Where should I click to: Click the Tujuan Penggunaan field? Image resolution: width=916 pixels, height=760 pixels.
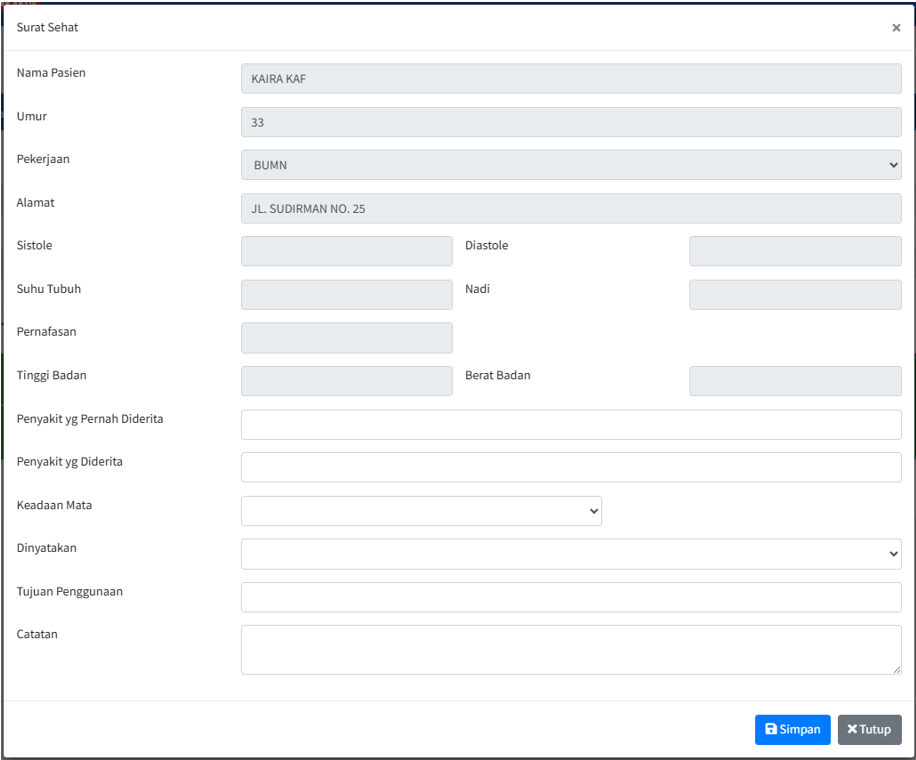tap(570, 597)
